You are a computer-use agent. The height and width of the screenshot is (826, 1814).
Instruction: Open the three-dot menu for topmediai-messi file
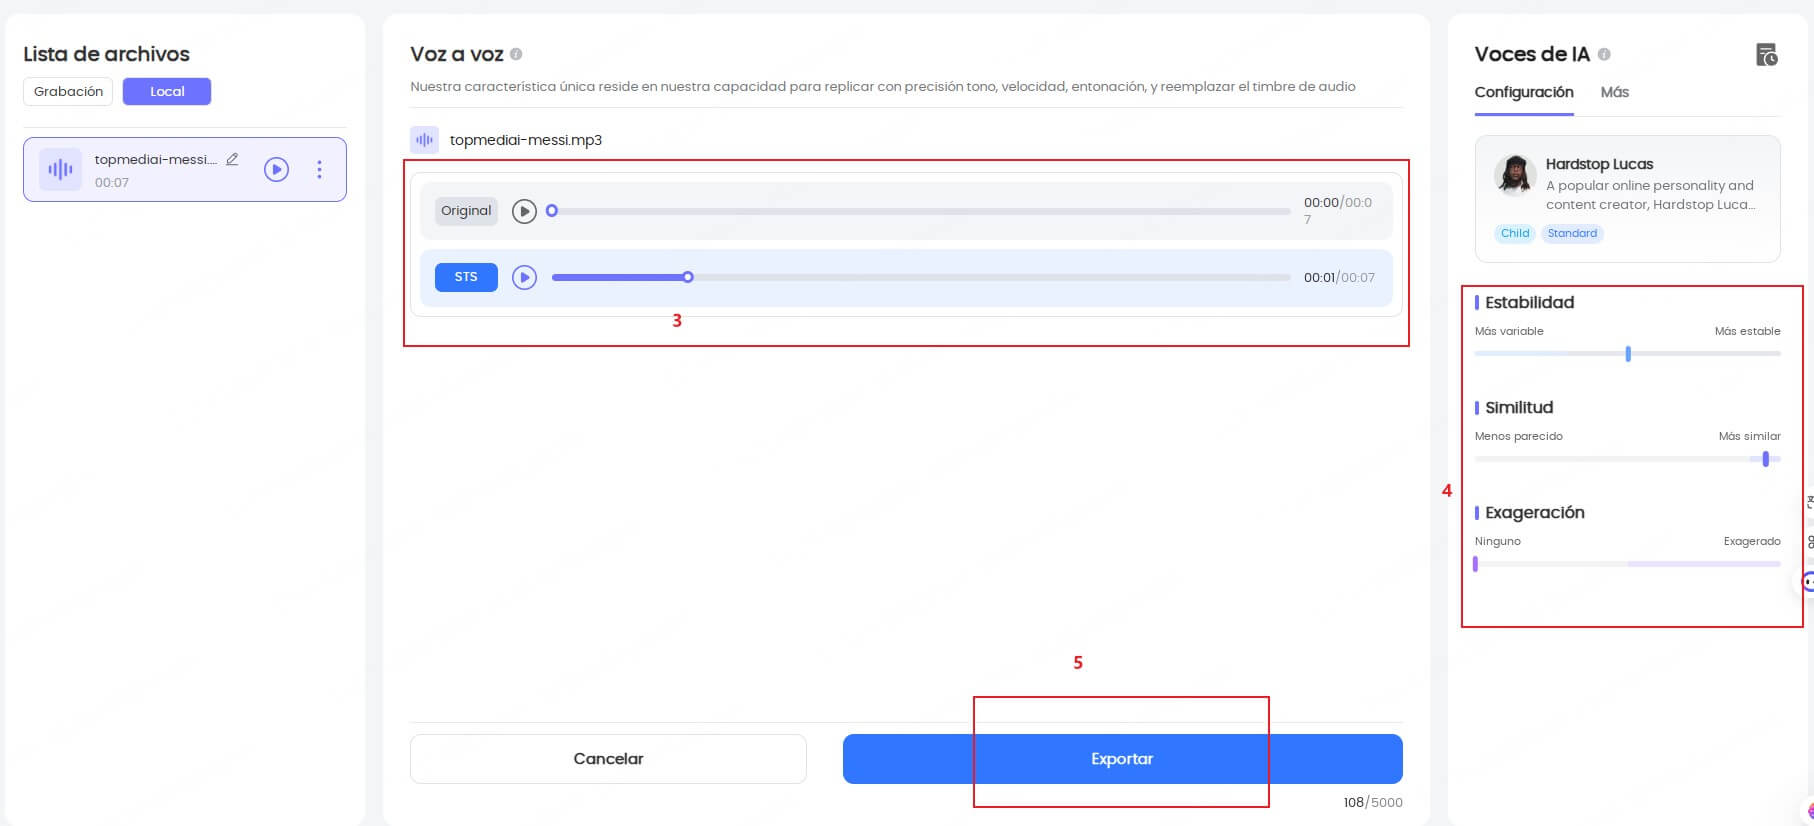[319, 169]
